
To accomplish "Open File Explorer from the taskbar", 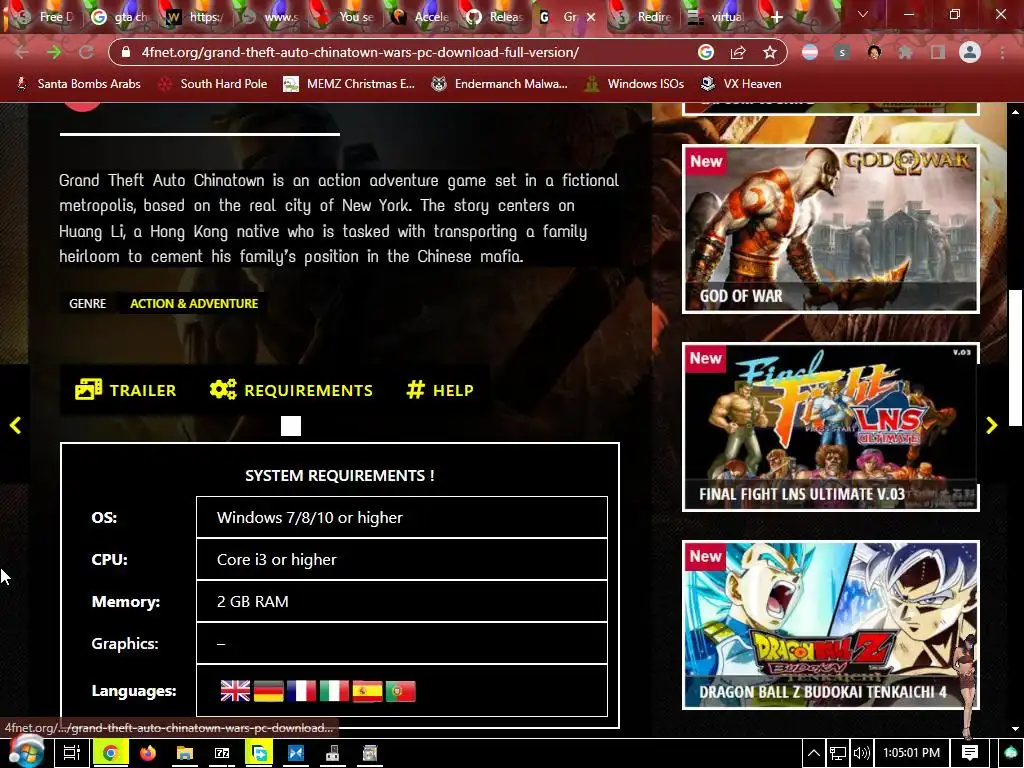I will (185, 753).
